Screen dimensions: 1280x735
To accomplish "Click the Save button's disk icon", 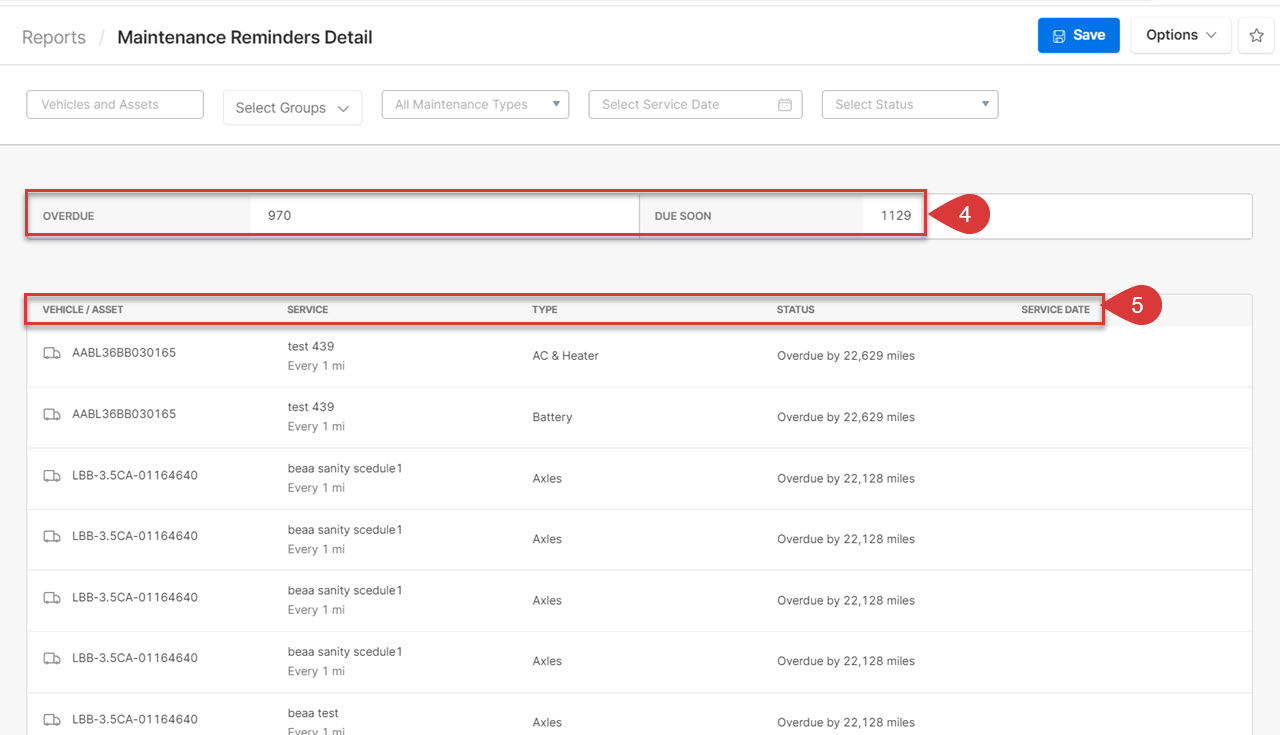I will (x=1060, y=35).
